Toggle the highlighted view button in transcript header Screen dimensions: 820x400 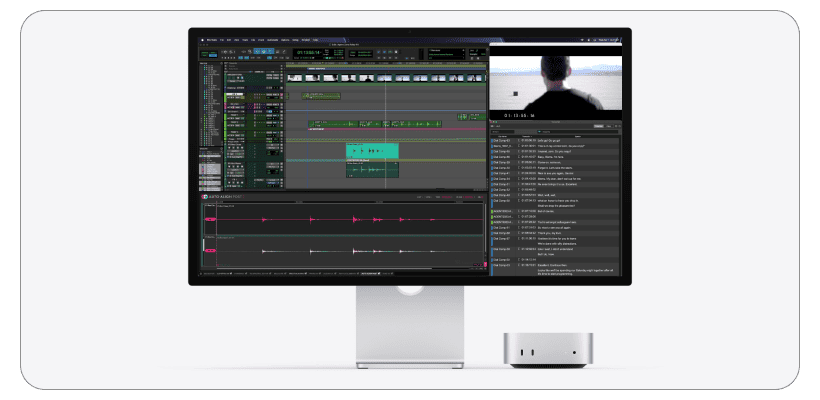pyautogui.click(x=599, y=126)
